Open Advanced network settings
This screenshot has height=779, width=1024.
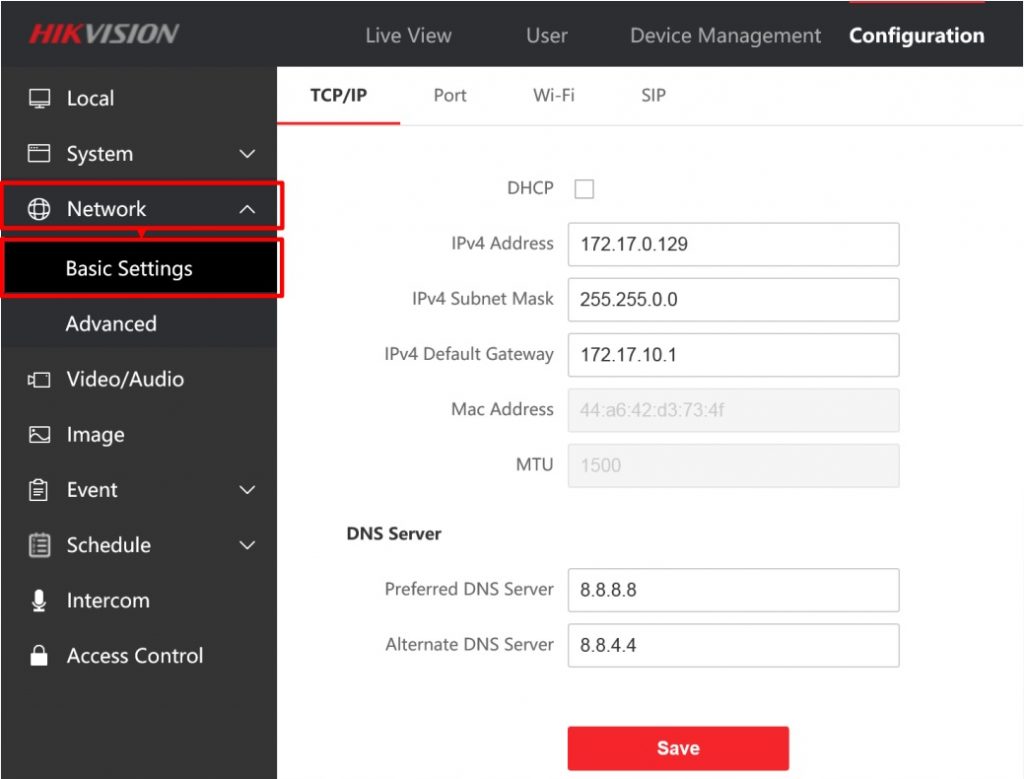pos(139,324)
